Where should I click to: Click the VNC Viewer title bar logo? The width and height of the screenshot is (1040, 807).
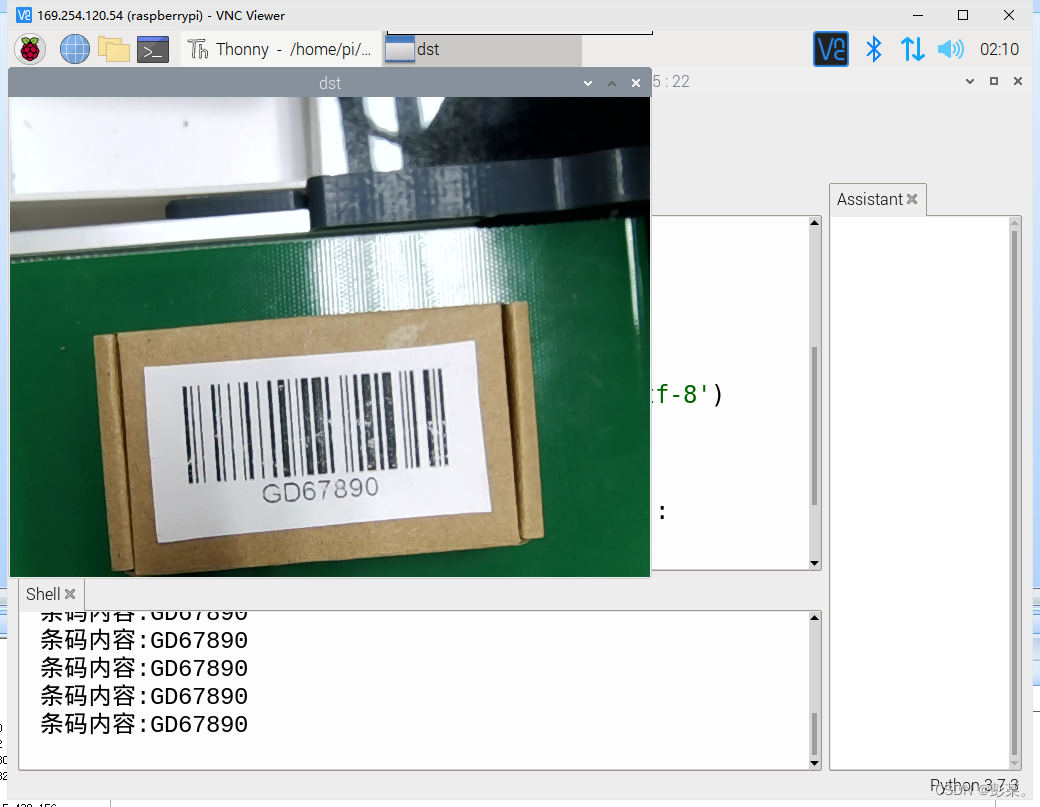pos(23,15)
